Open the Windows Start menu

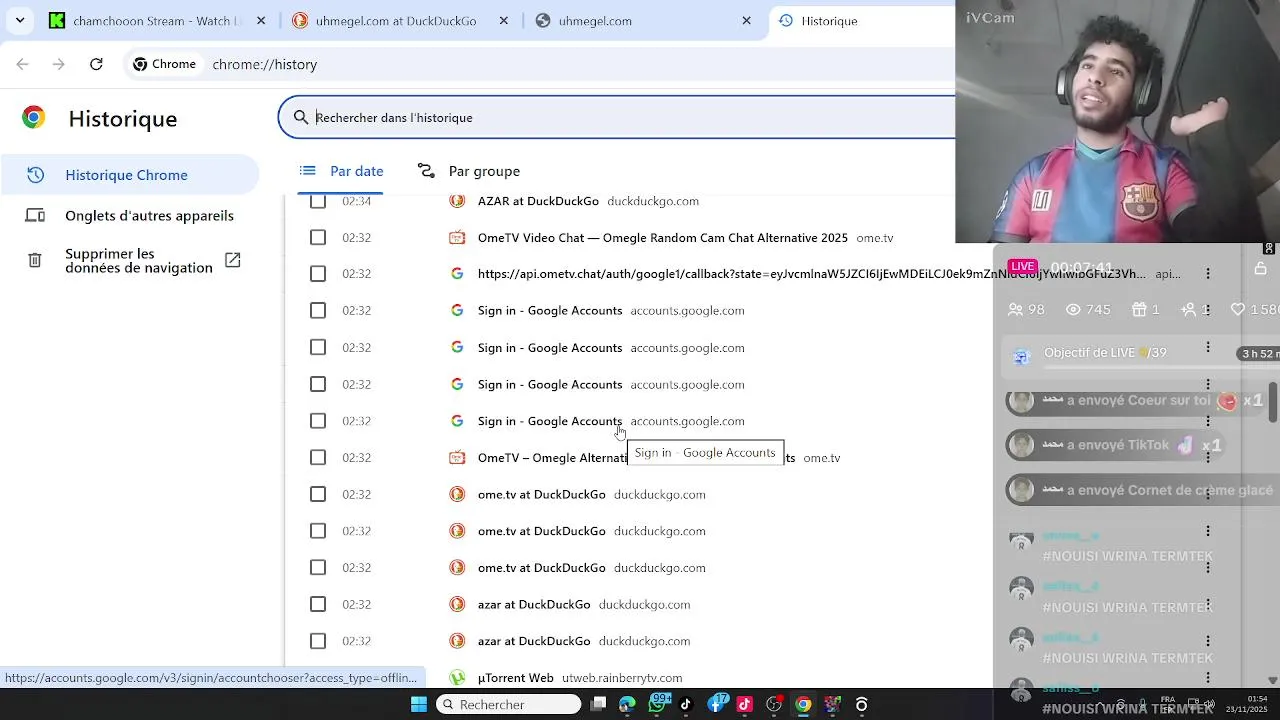419,705
